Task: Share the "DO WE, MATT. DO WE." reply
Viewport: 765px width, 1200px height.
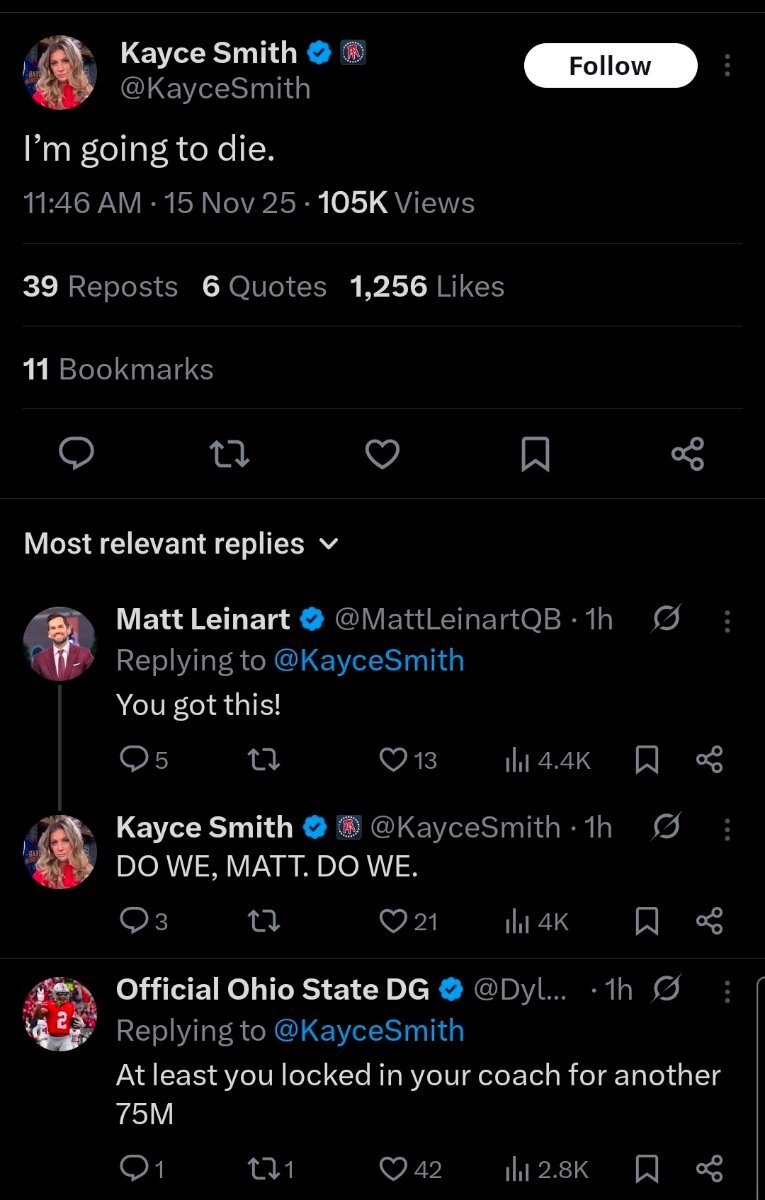Action: [x=709, y=921]
